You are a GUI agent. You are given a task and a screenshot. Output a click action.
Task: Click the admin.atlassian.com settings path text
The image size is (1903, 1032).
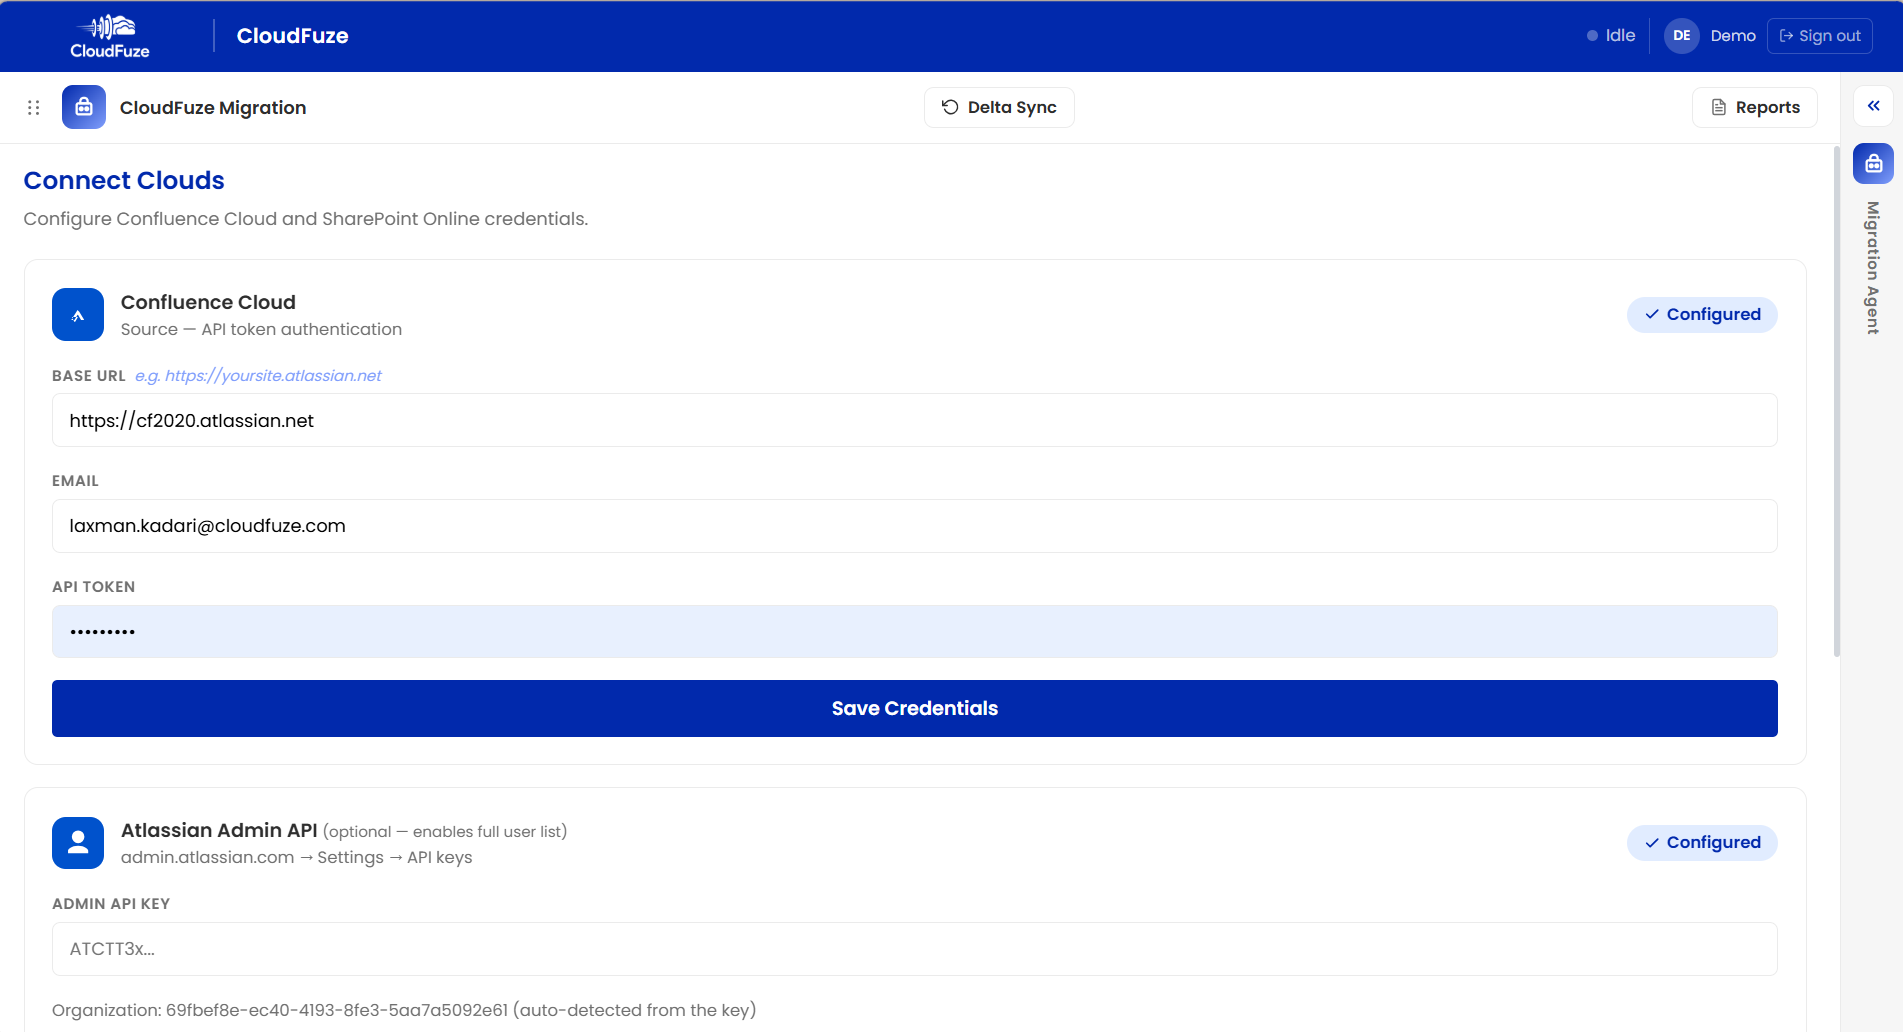(296, 858)
